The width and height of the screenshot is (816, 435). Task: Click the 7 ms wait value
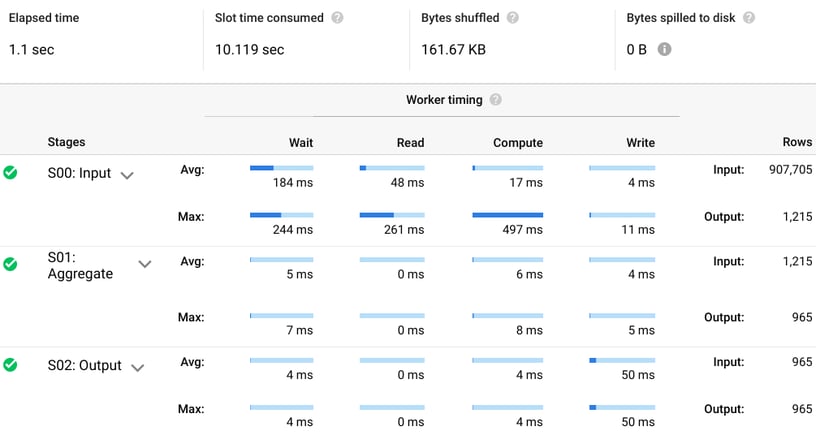300,330
